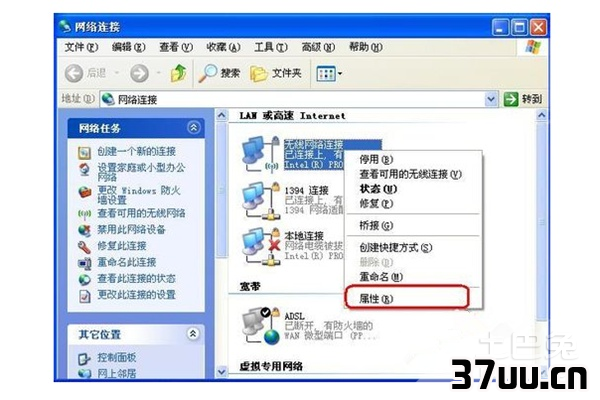The image size is (600, 400).
Task: Open the address bar dropdown arrow
Action: pyautogui.click(x=491, y=100)
